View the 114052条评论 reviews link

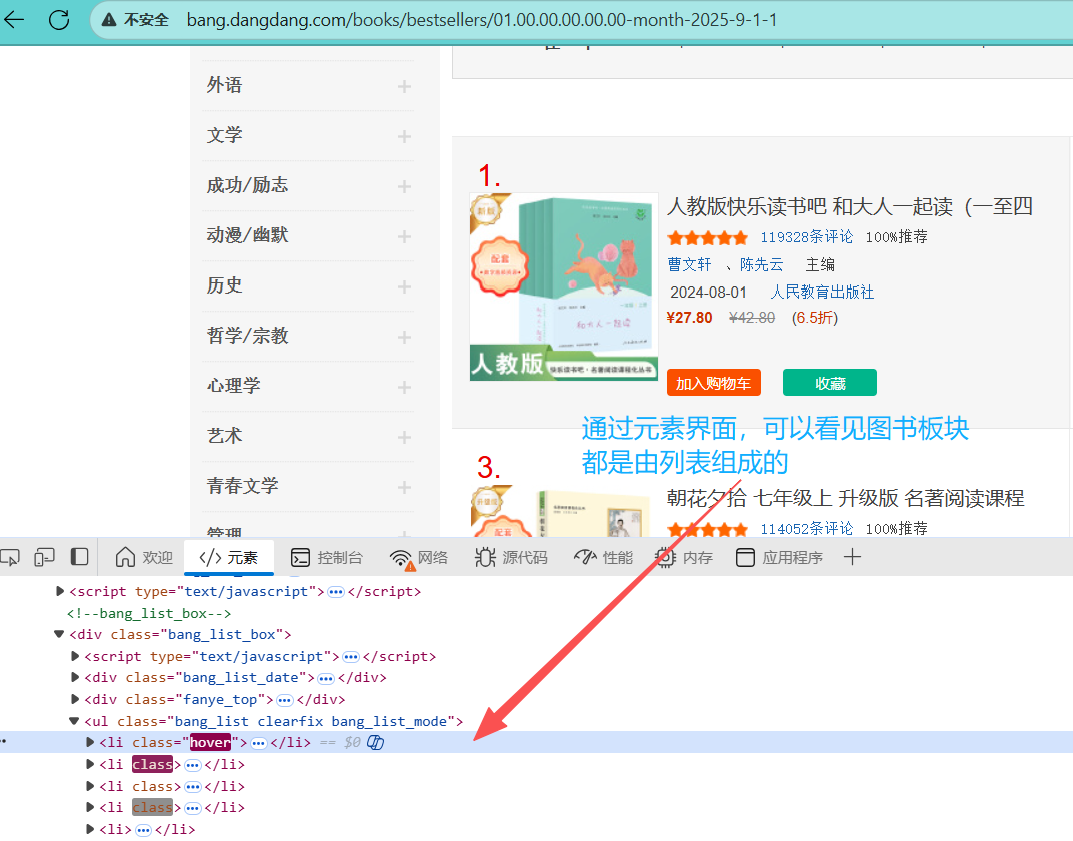click(807, 529)
